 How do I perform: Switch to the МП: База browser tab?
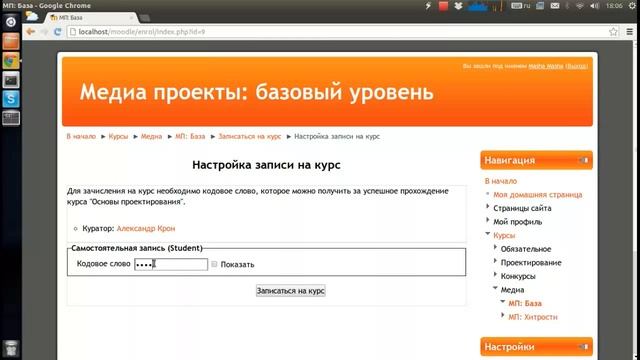point(91,18)
